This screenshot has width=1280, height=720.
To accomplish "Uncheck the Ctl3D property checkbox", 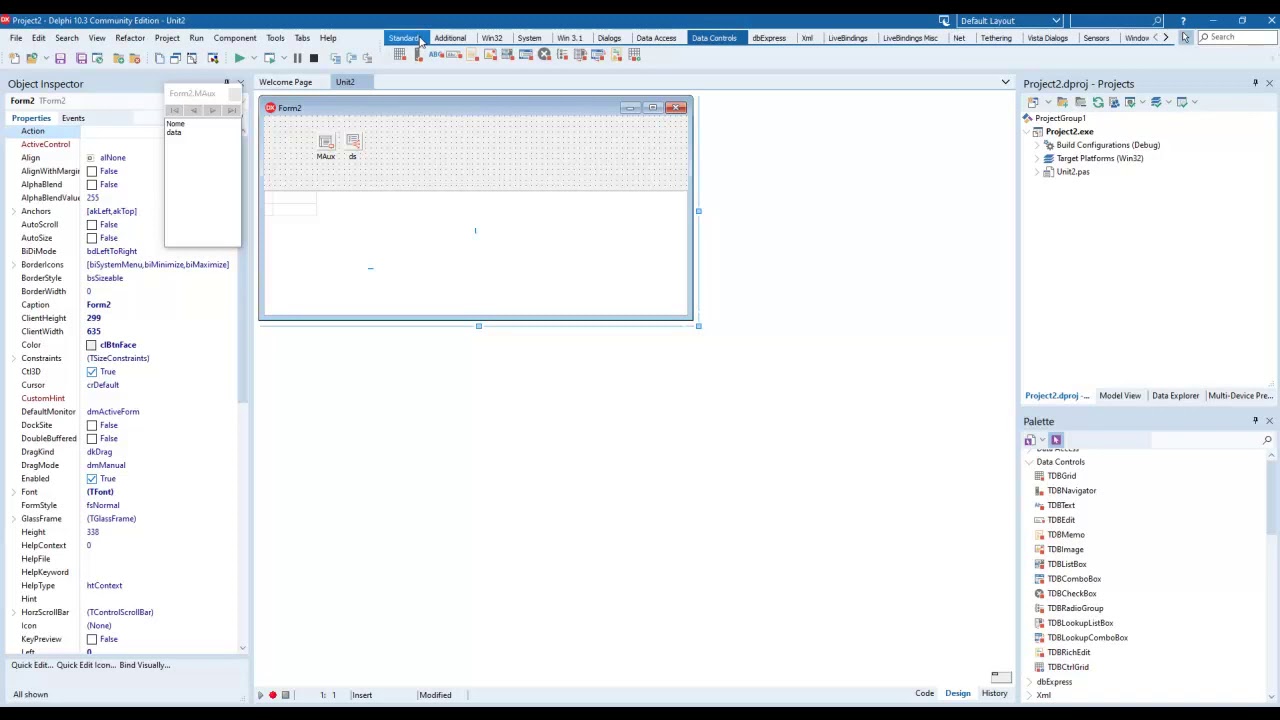I will [92, 372].
